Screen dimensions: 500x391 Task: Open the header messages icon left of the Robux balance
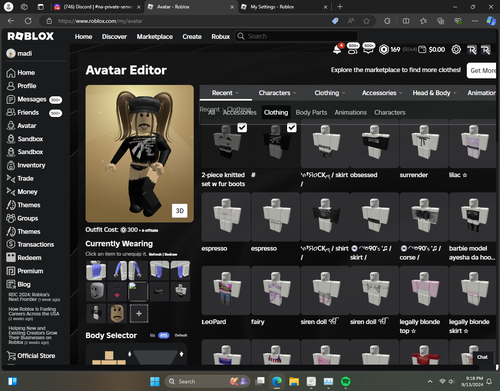pos(368,49)
